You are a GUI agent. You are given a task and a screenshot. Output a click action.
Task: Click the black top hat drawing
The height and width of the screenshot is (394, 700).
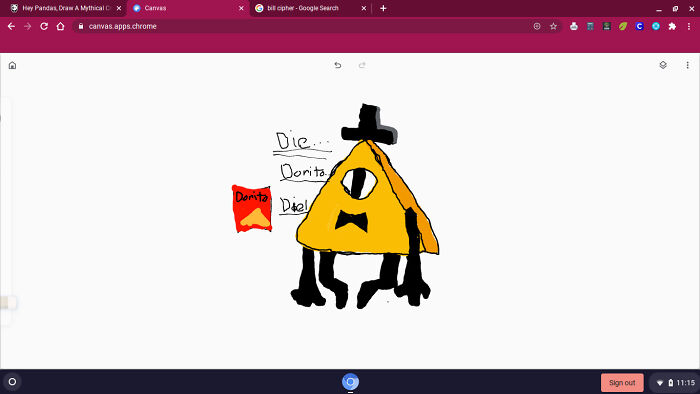pos(369,124)
